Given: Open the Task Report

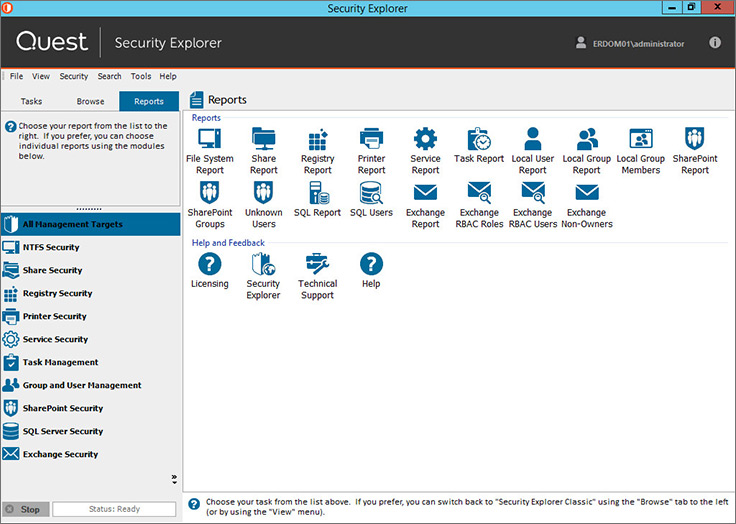Looking at the screenshot, I should tap(479, 145).
